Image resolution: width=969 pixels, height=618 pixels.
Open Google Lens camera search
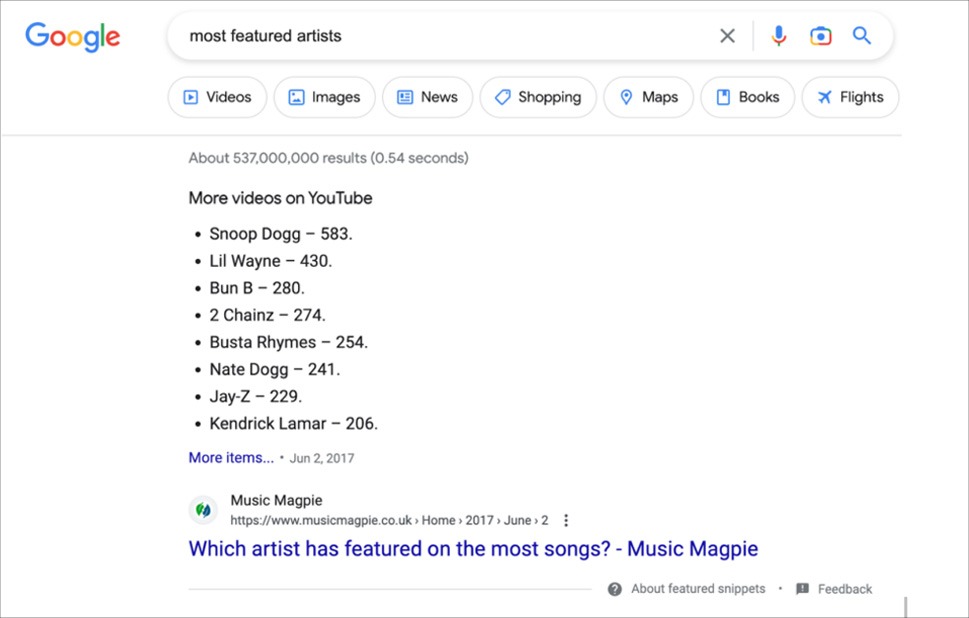pyautogui.click(x=820, y=35)
